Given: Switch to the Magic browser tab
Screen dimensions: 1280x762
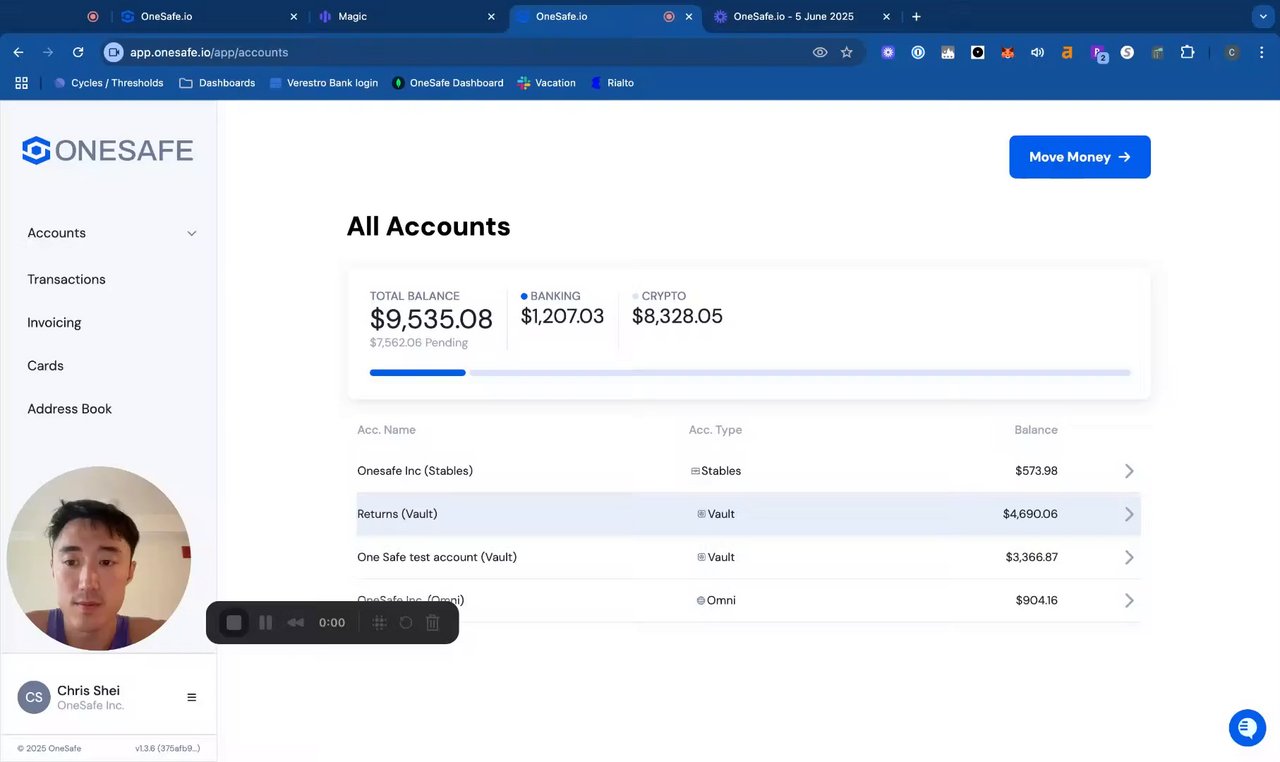Looking at the screenshot, I should coord(407,17).
